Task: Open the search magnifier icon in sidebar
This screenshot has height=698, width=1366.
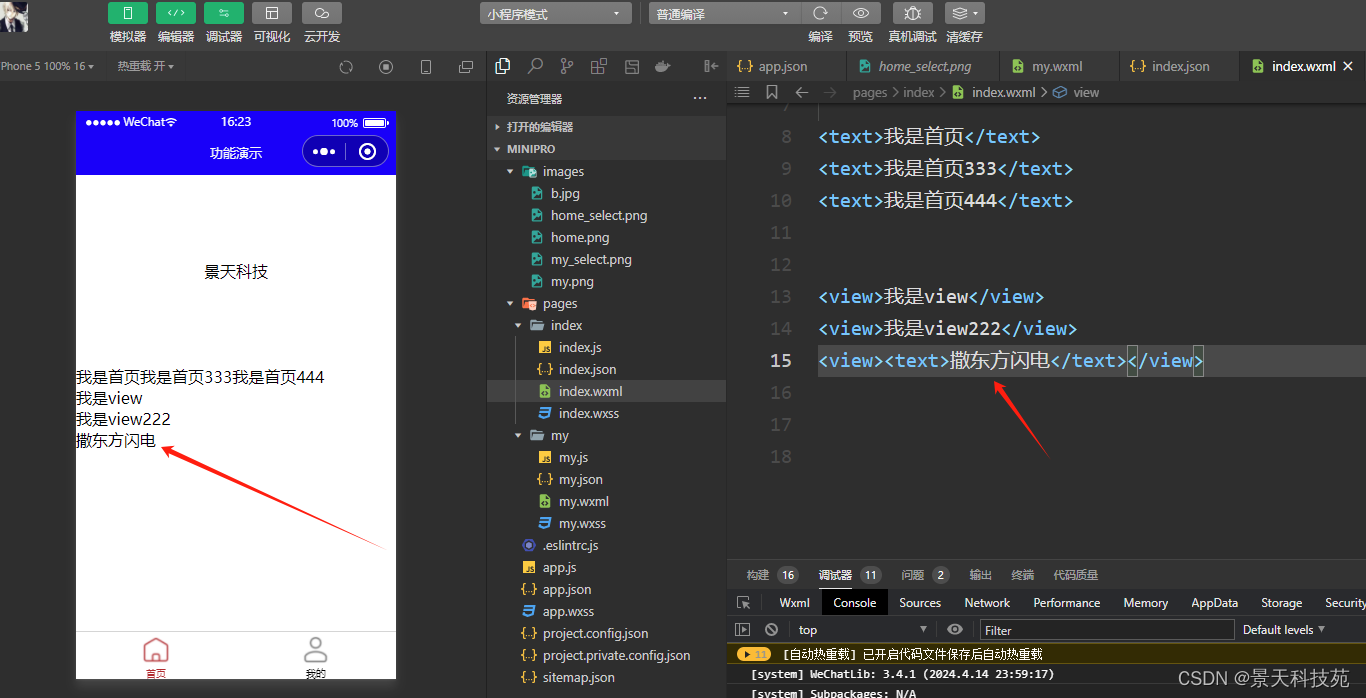Action: (535, 66)
